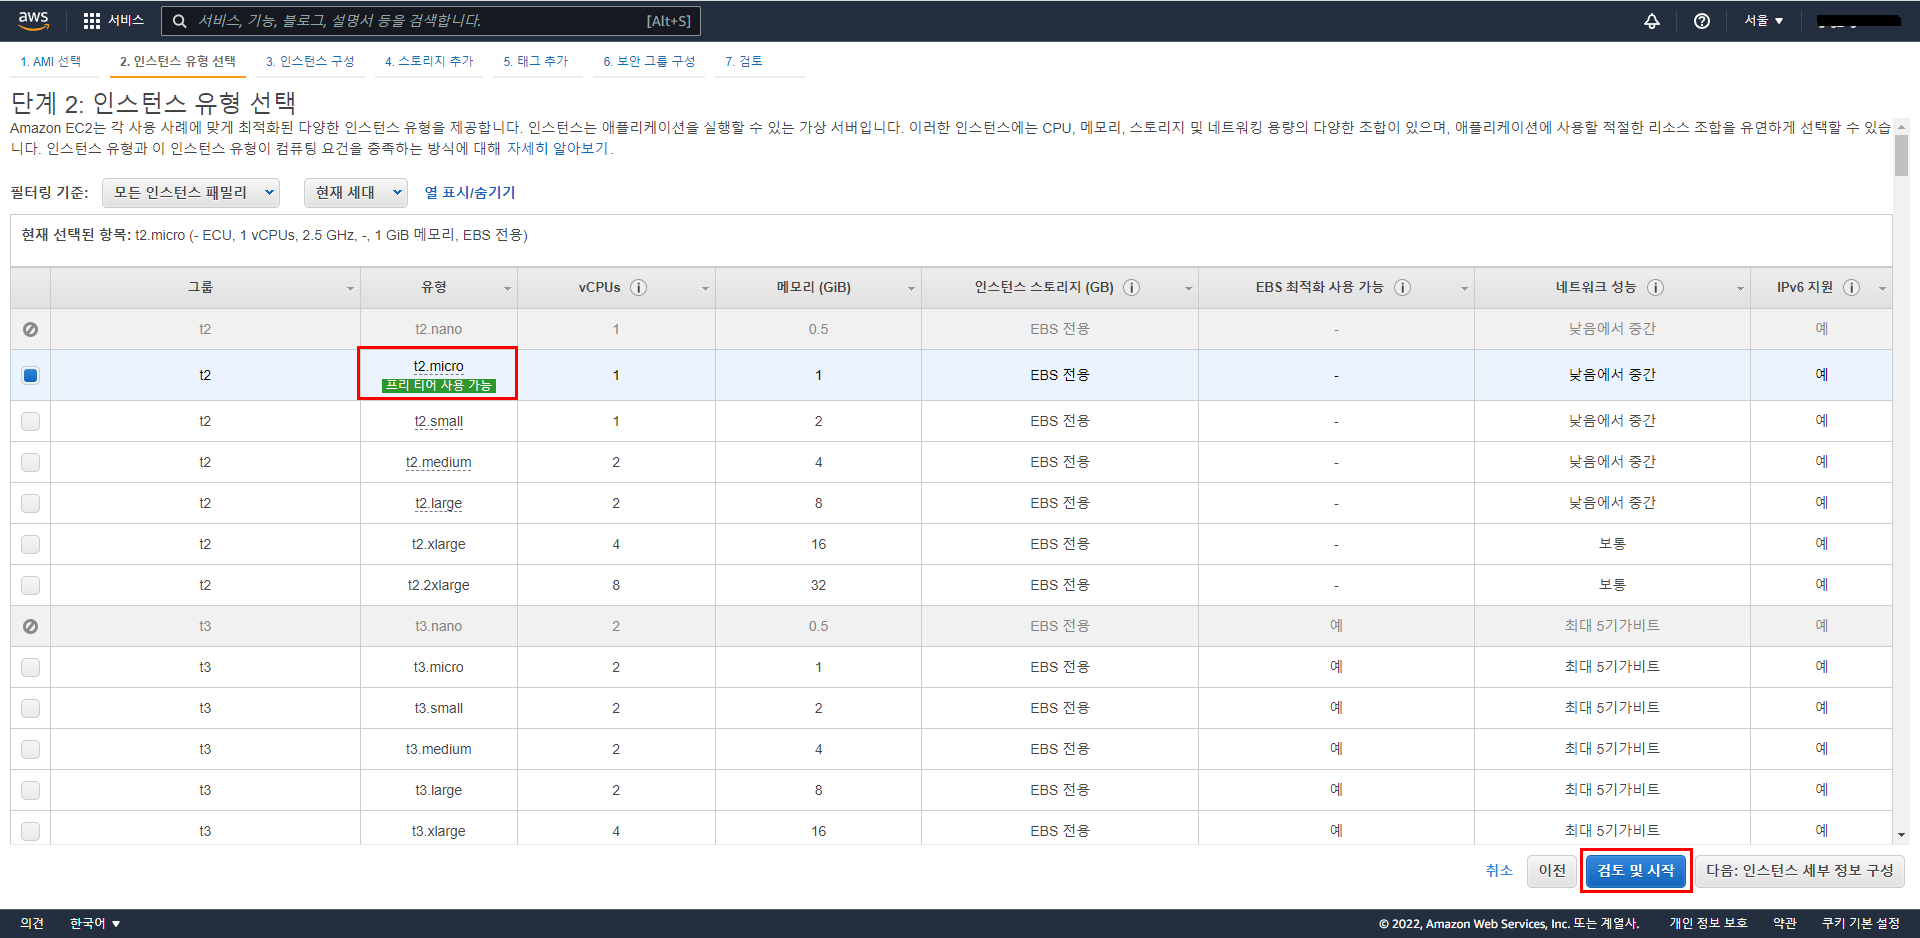Show info for IPv6 support column
The height and width of the screenshot is (938, 1920).
[1852, 288]
